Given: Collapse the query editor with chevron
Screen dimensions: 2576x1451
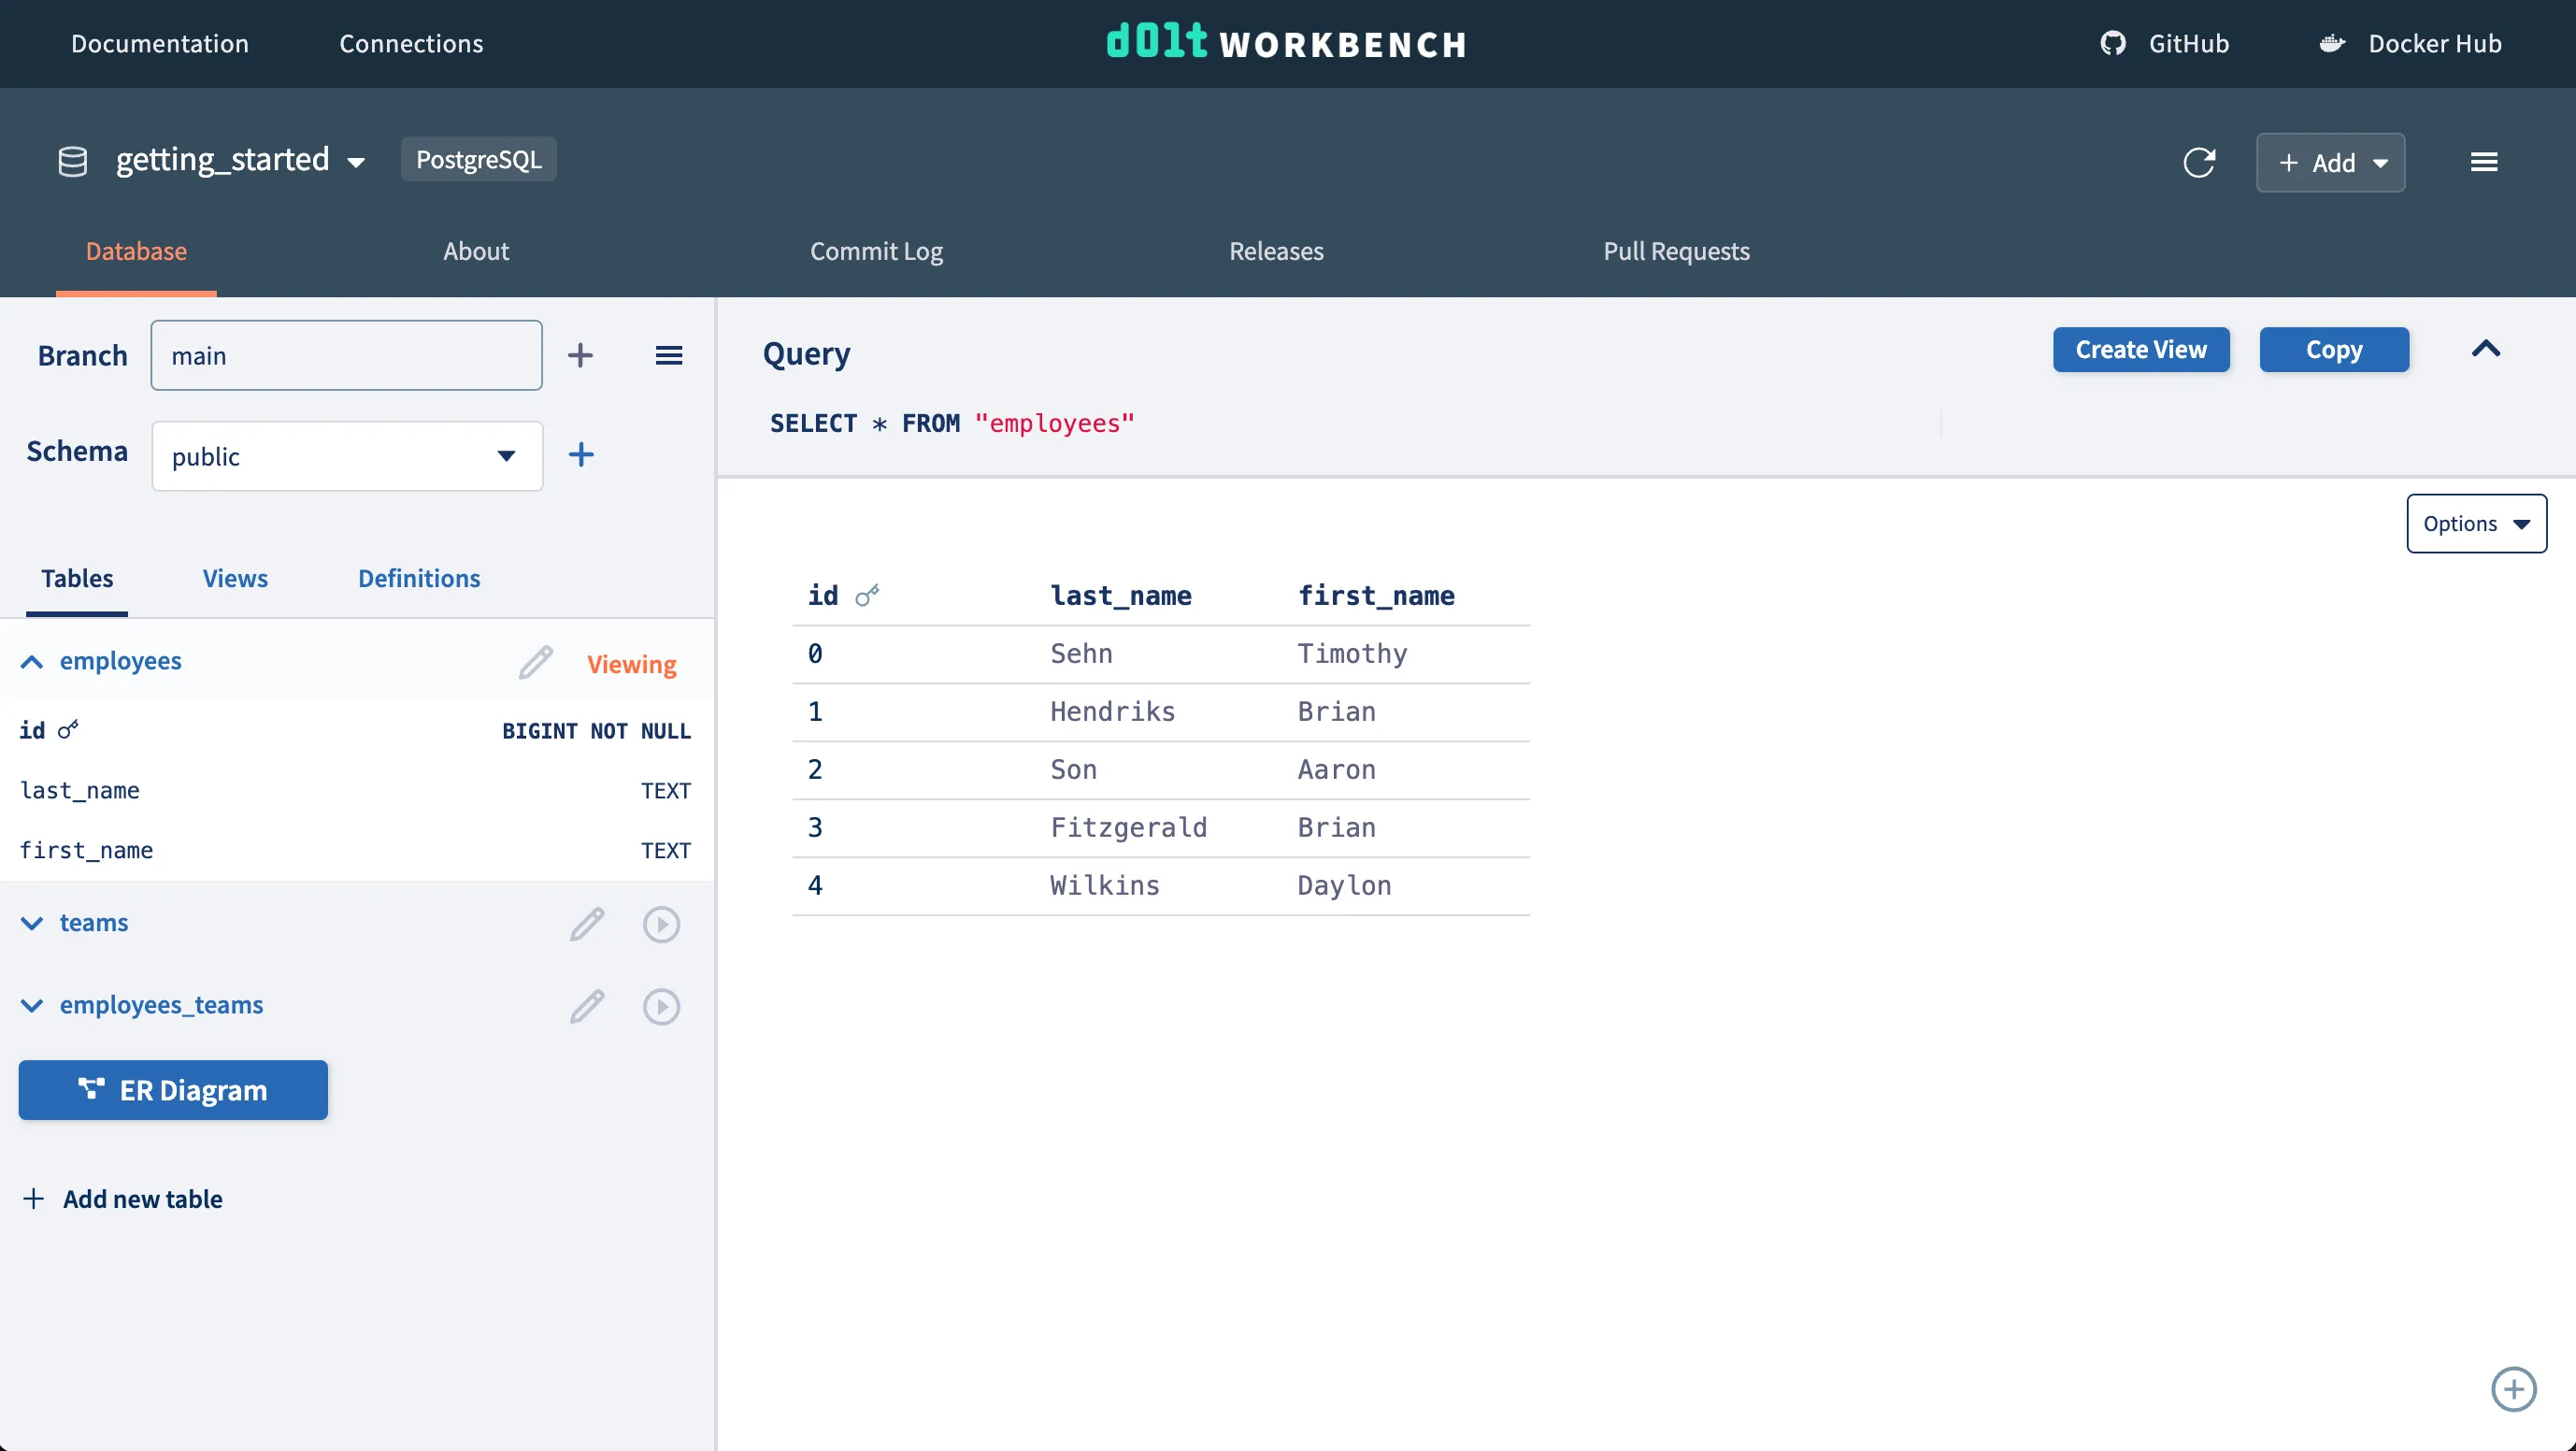Looking at the screenshot, I should [x=2485, y=349].
